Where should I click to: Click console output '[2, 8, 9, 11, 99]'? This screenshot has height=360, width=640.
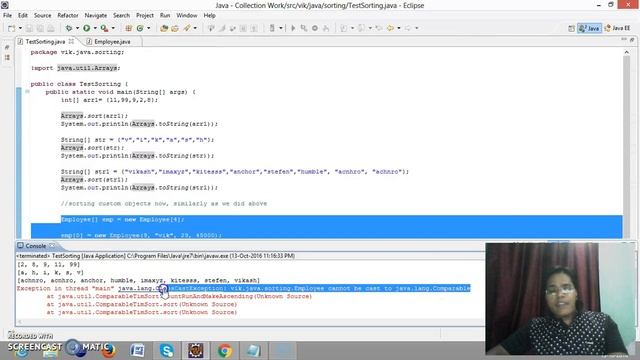tap(49, 264)
